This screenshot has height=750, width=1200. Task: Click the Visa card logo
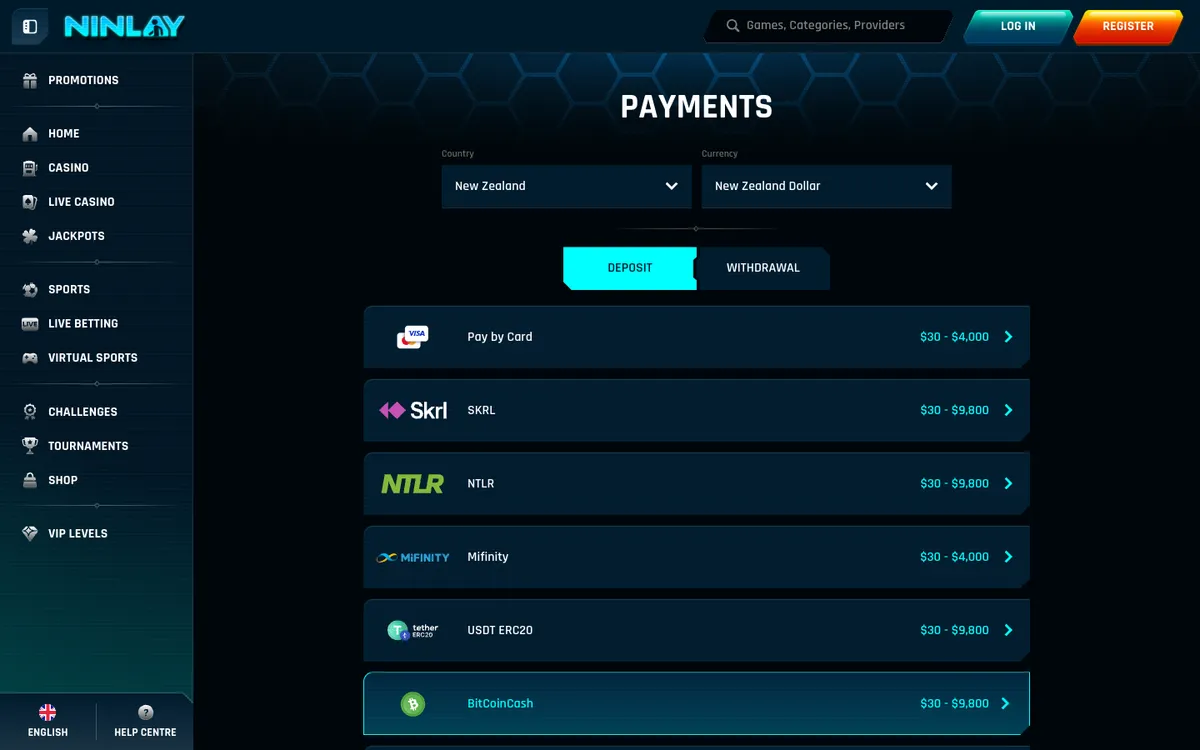(413, 337)
